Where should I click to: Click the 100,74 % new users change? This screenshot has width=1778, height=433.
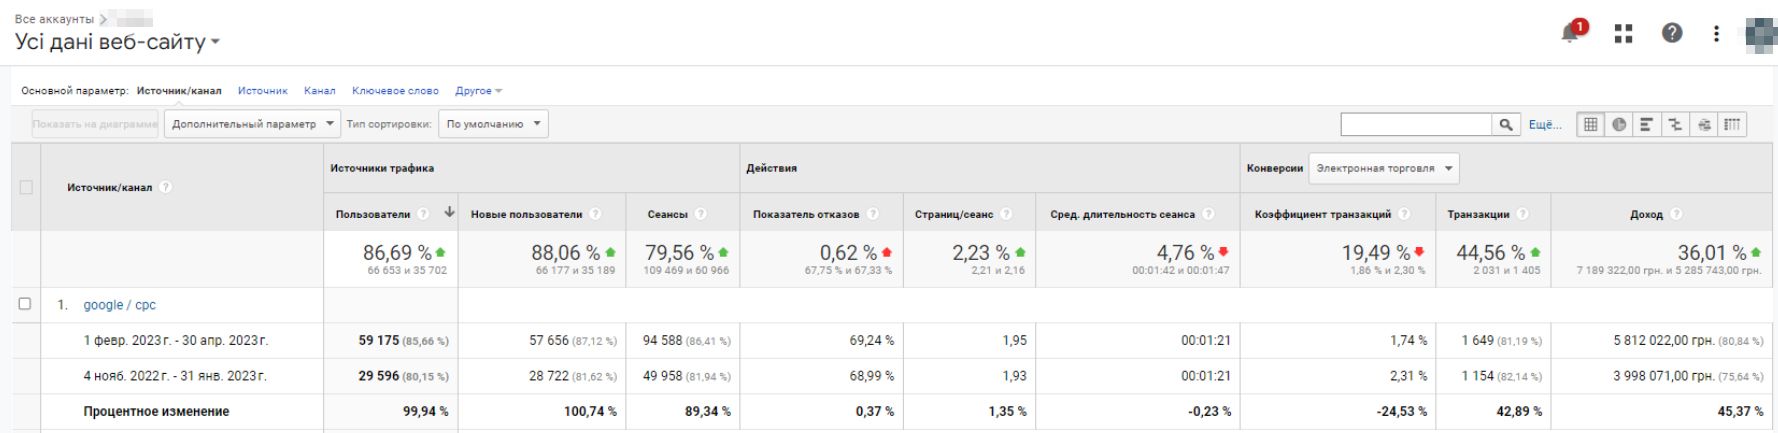590,411
